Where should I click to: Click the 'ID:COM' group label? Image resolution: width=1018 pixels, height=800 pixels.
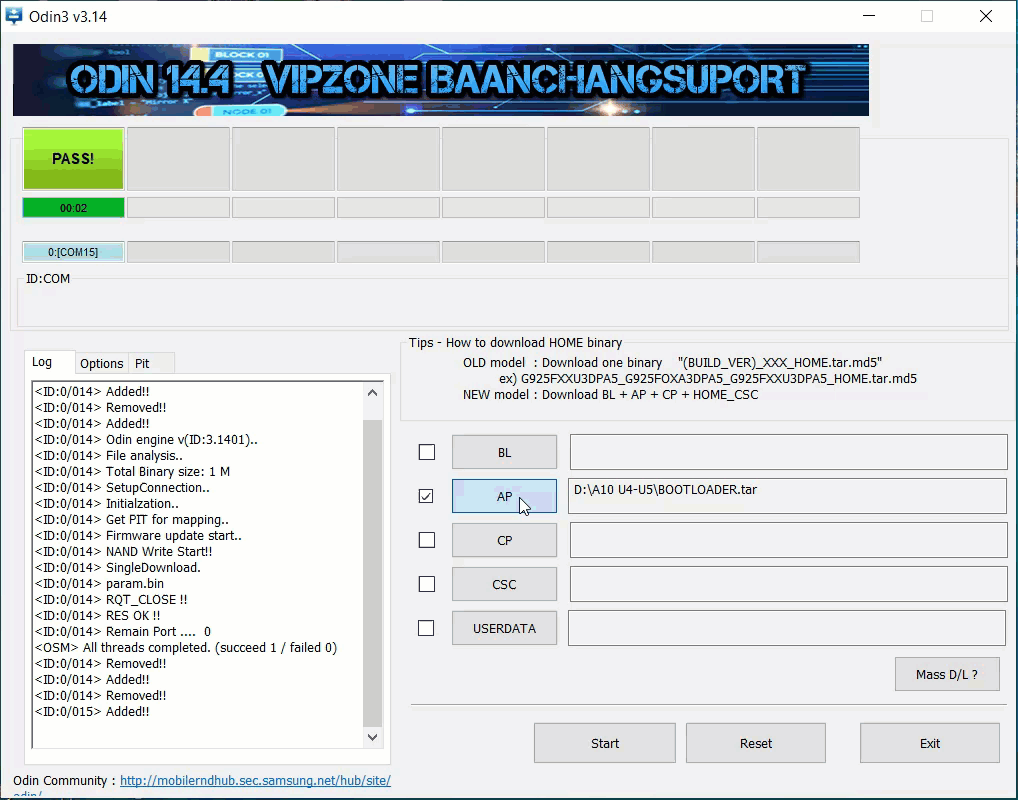point(48,279)
